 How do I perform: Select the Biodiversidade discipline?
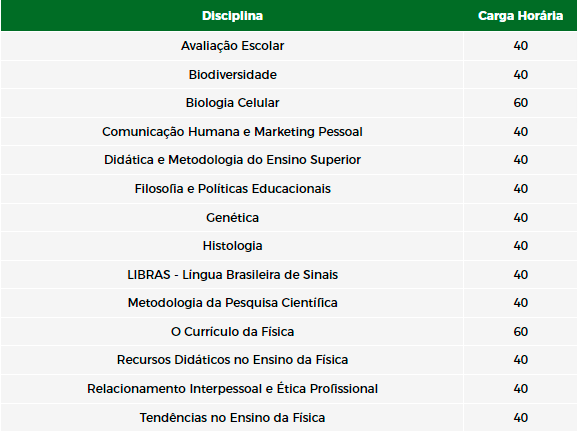point(233,74)
